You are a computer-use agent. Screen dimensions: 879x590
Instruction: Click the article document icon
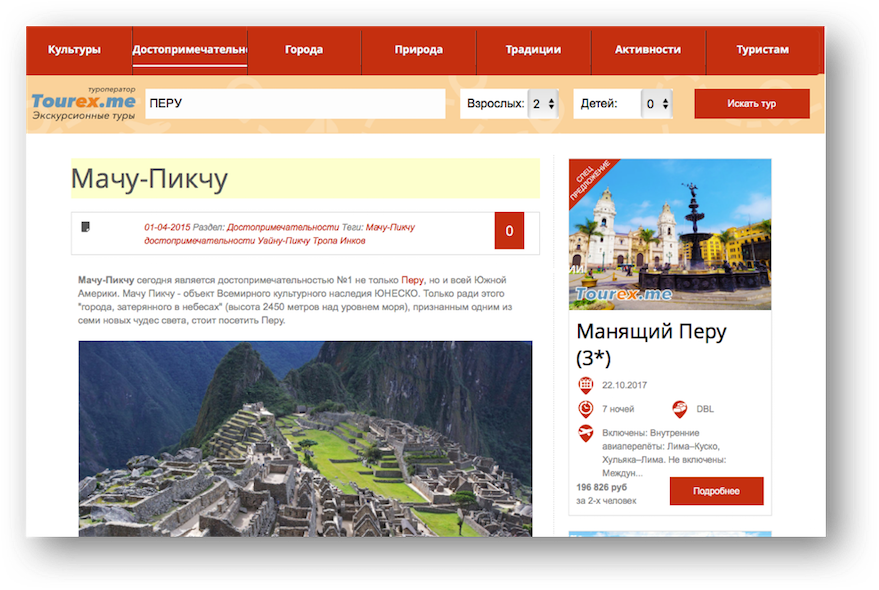[86, 227]
